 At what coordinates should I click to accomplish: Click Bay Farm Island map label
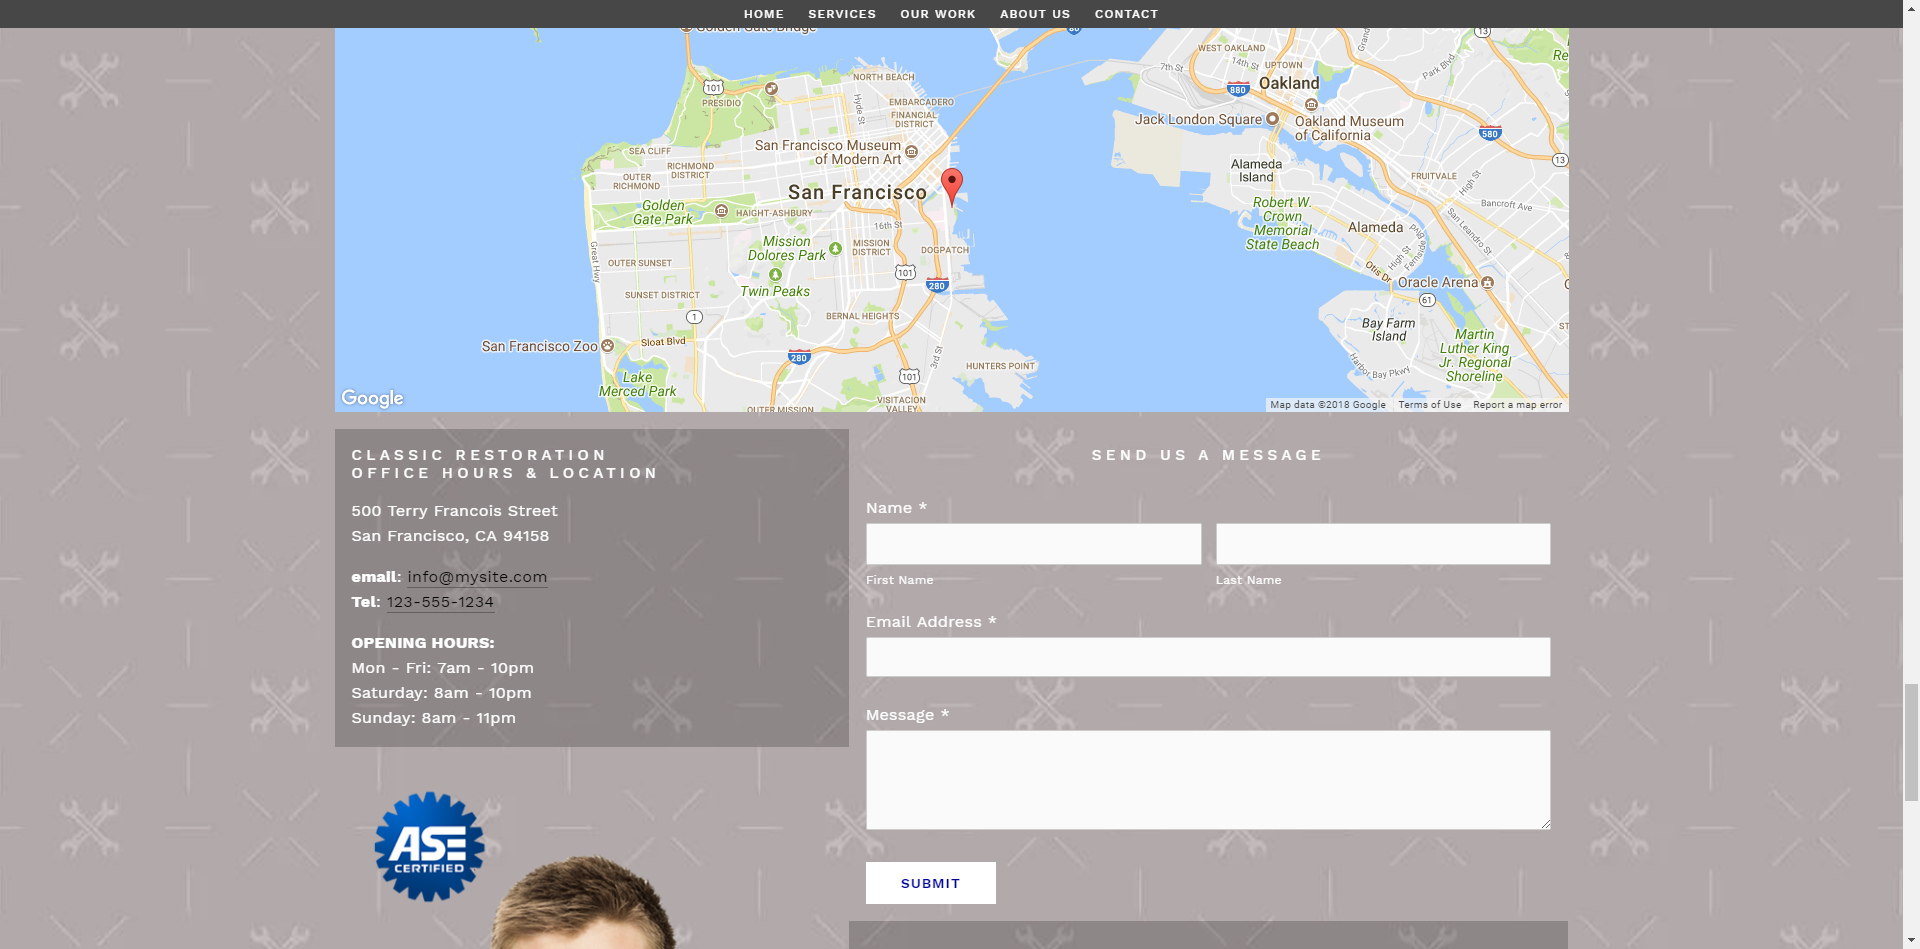click(x=1388, y=330)
